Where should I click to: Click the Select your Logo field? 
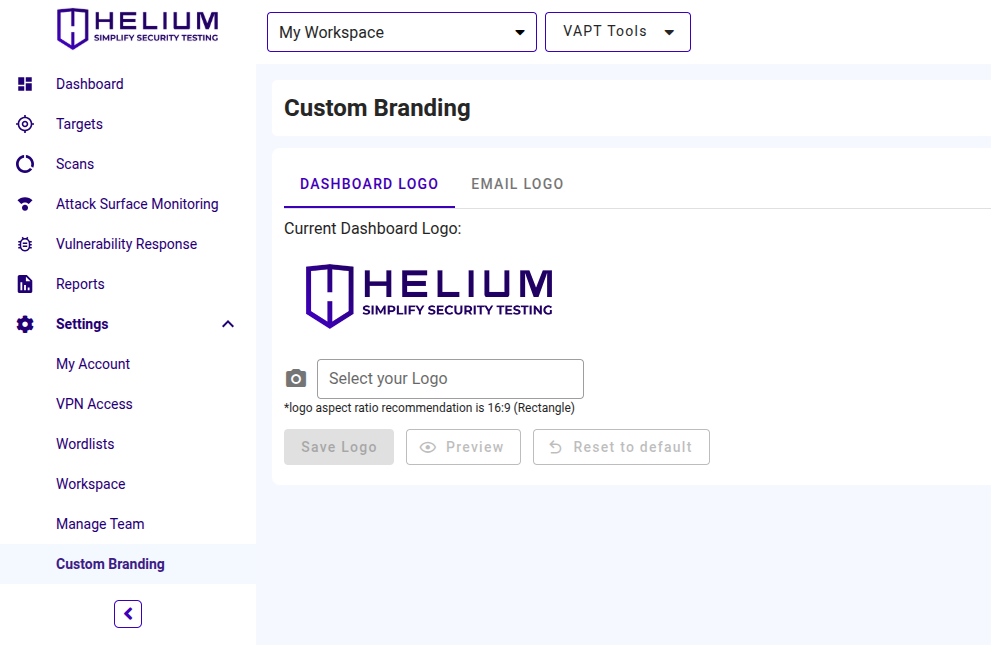tap(450, 379)
